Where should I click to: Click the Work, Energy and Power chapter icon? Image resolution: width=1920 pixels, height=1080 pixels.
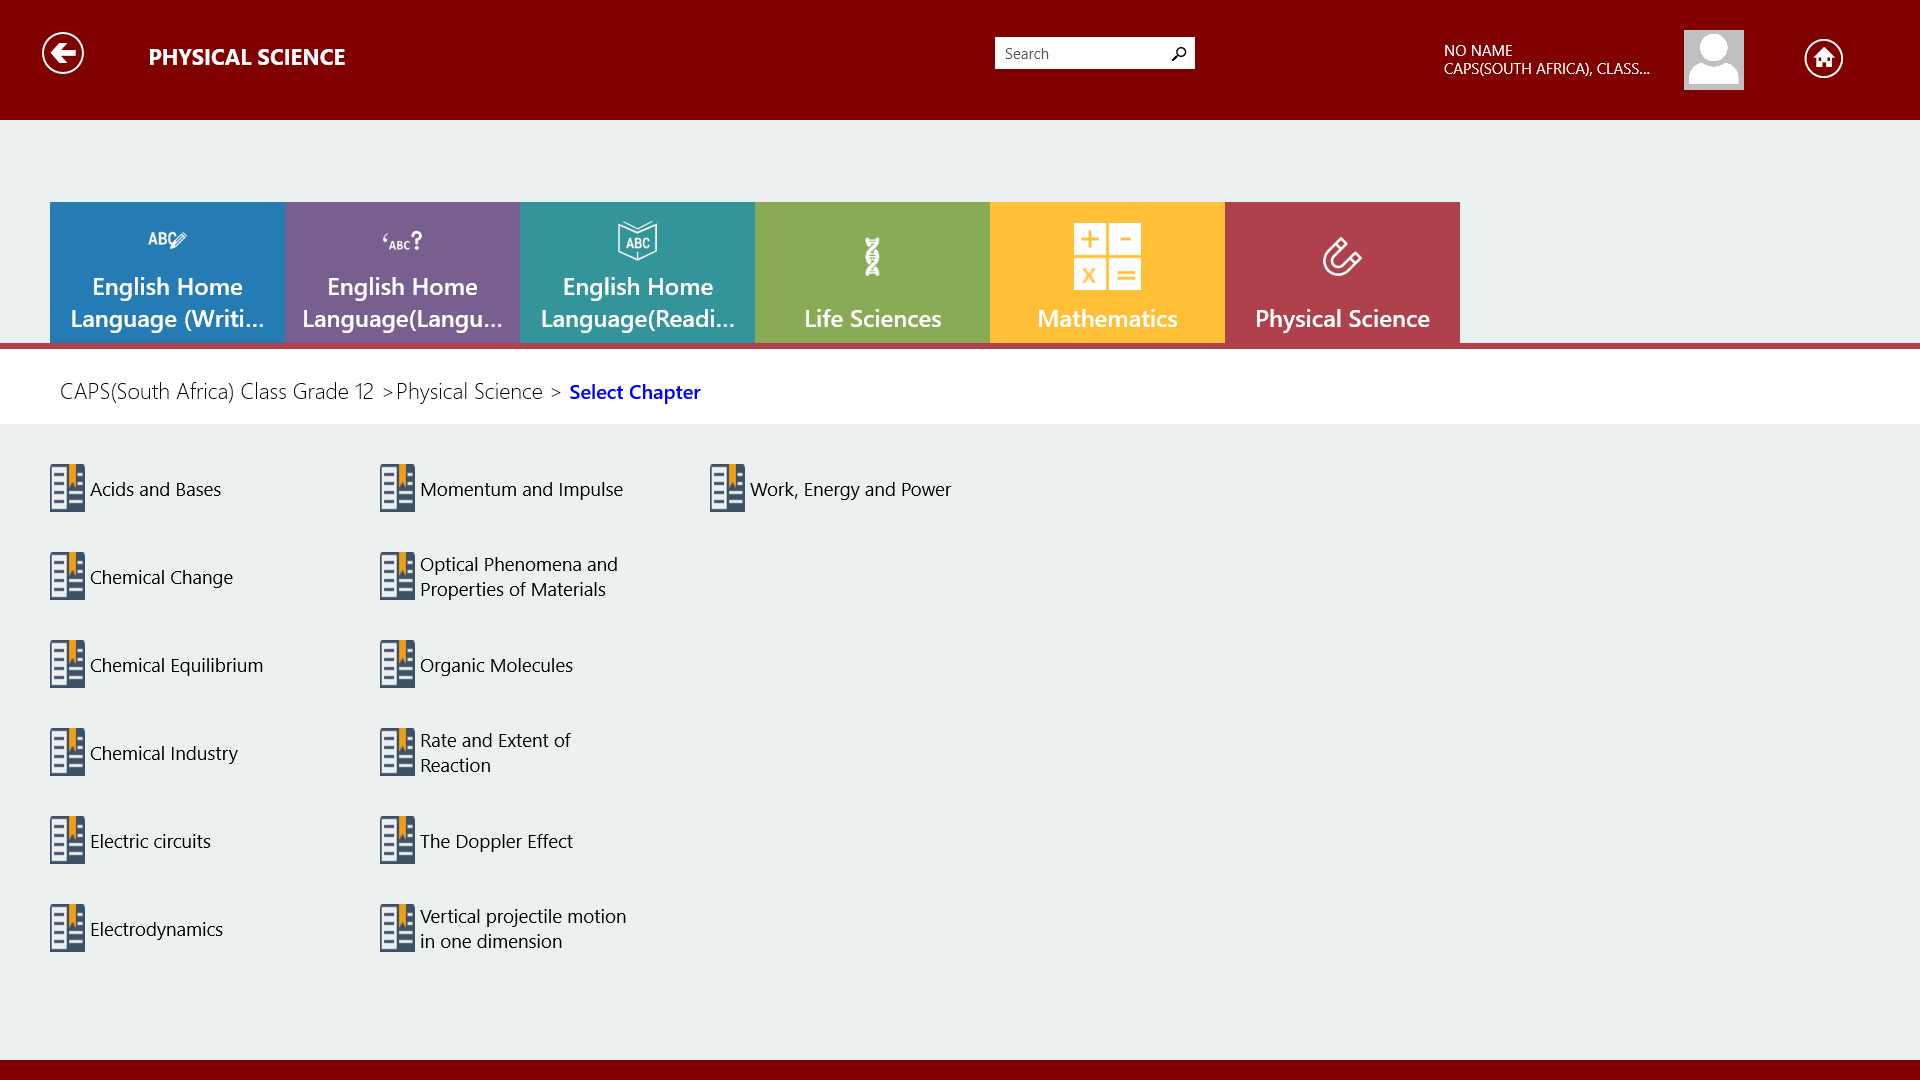click(x=727, y=488)
